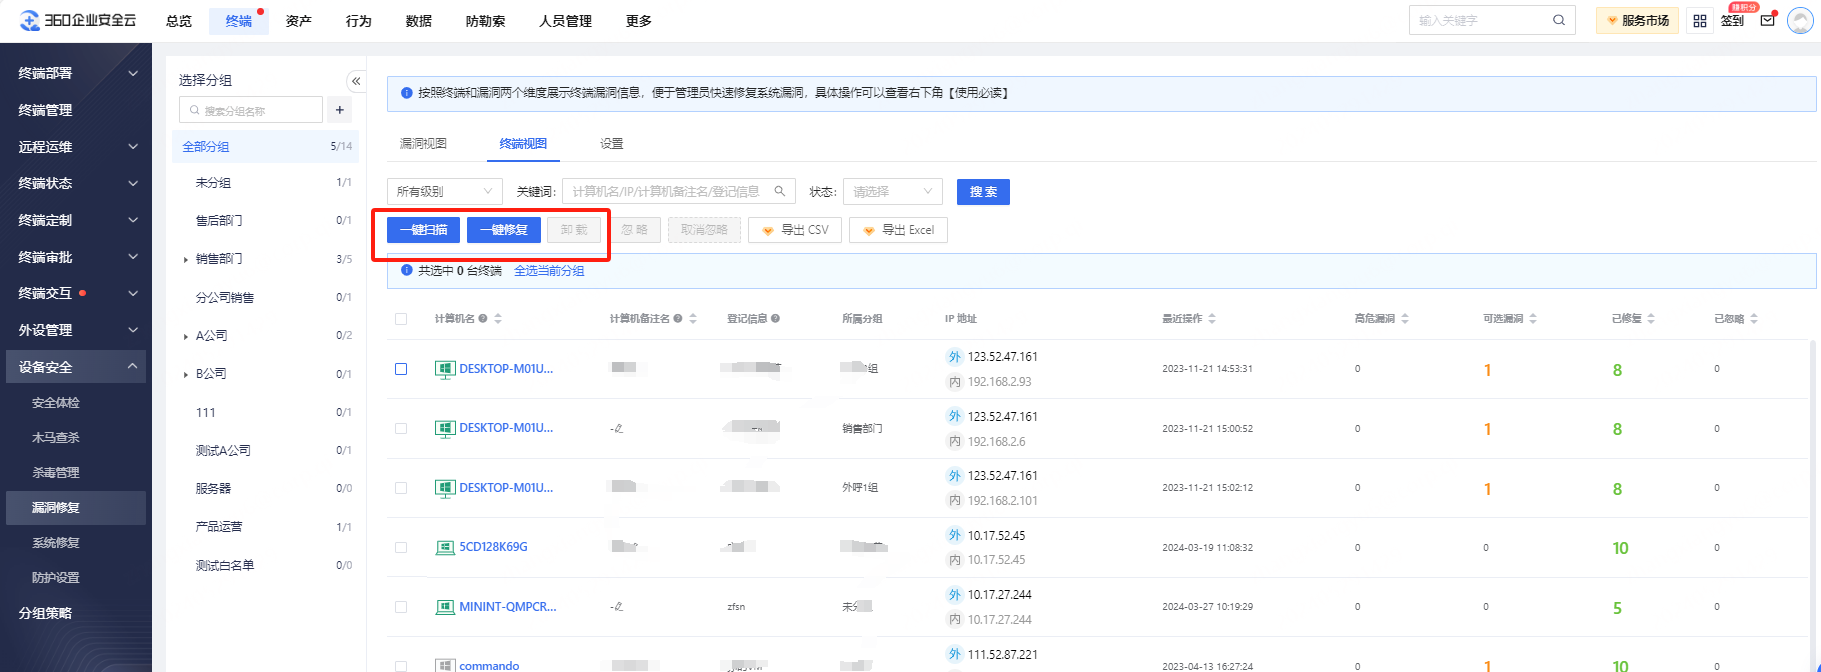Screen dimensions: 1821x672
Task: Switch to the 漏洞视图 tab
Action: tap(423, 144)
